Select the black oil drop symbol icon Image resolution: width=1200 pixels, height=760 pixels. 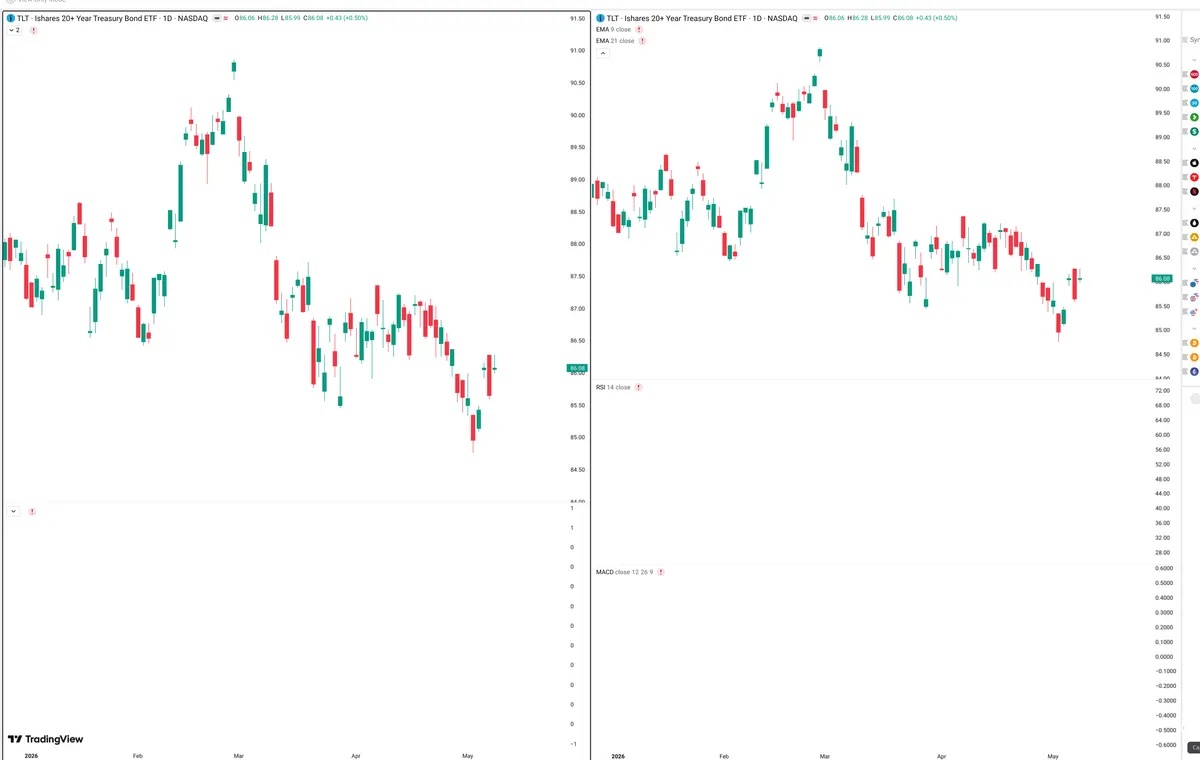tap(1194, 222)
